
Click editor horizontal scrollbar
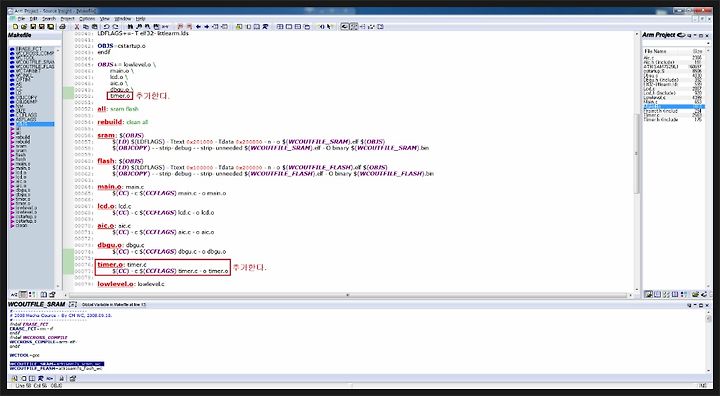pyautogui.click(x=348, y=295)
